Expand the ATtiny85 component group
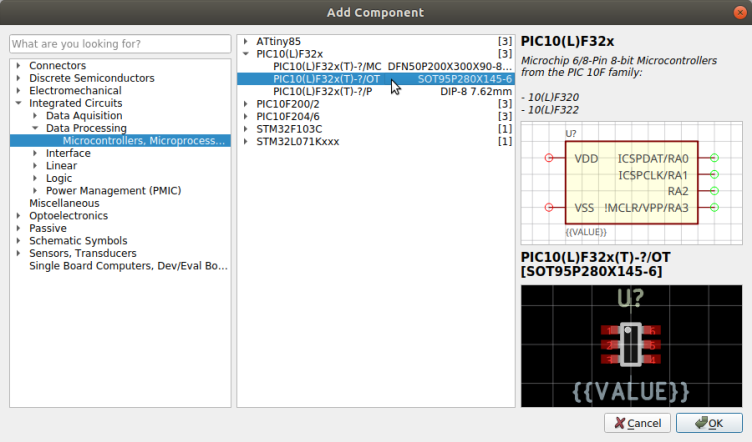 click(246, 41)
